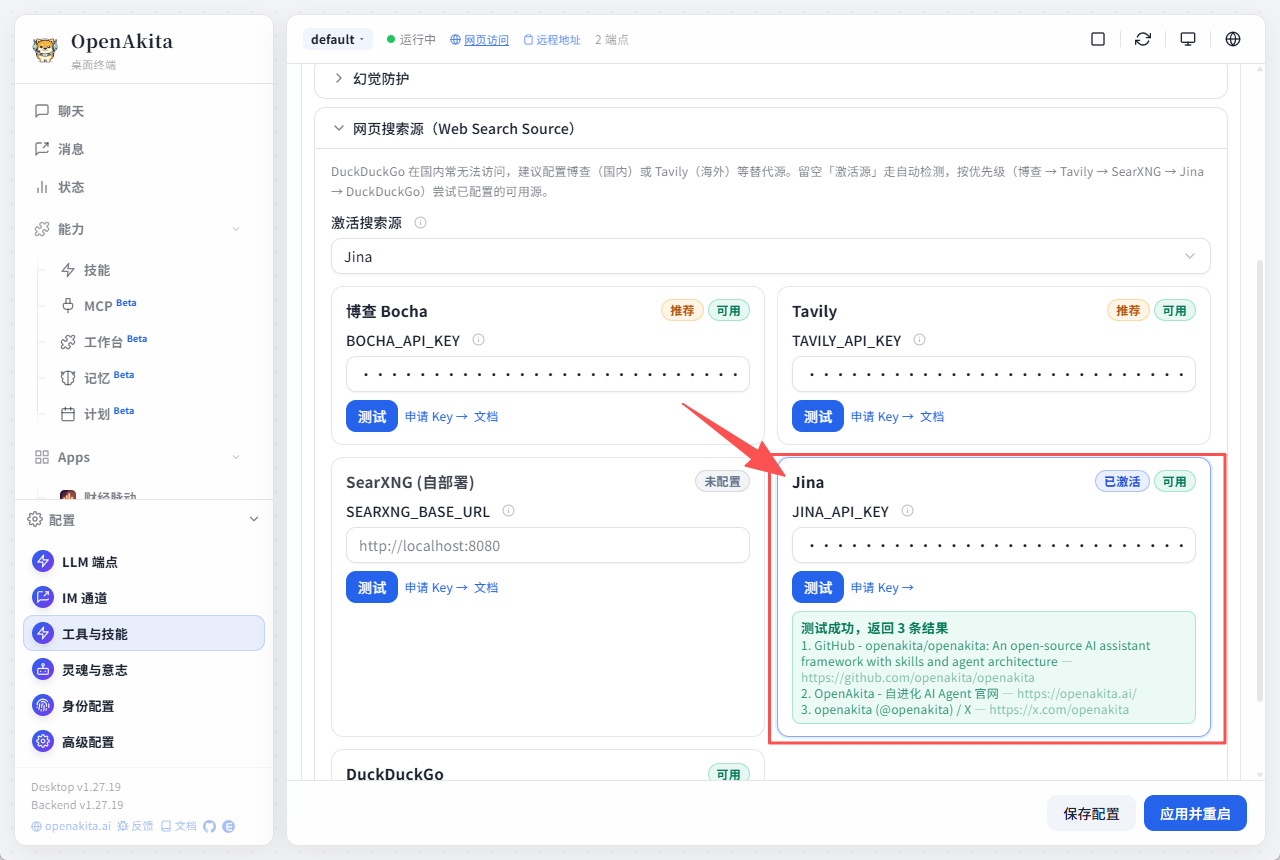Click the IM 通道 icon
This screenshot has height=860, width=1280.
pos(43,598)
